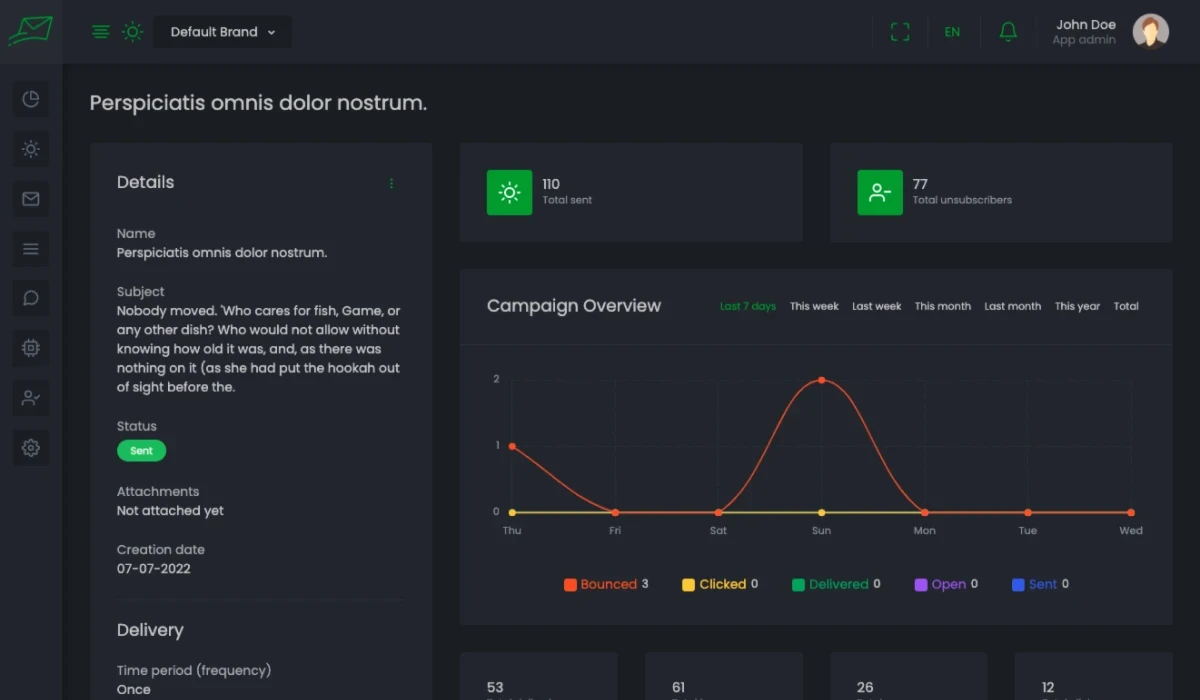Screen dimensions: 1200x700
Task: Select the This week chart range
Action: tap(814, 306)
